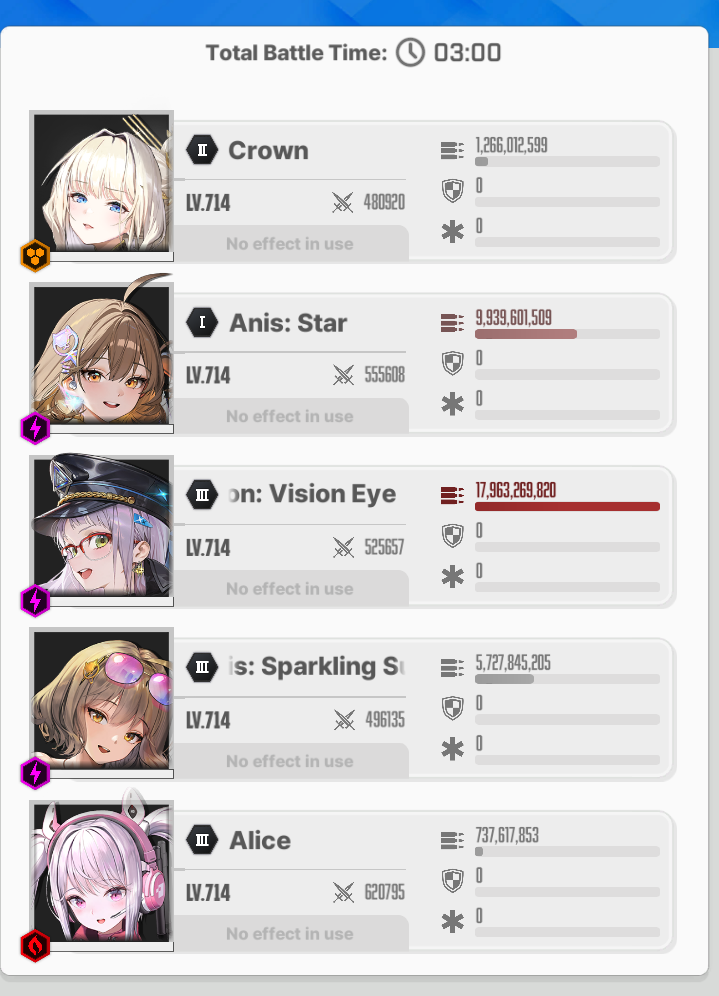Click the Sparkling Summer burst III icon
Screen dimensions: 719x996
(x=202, y=668)
